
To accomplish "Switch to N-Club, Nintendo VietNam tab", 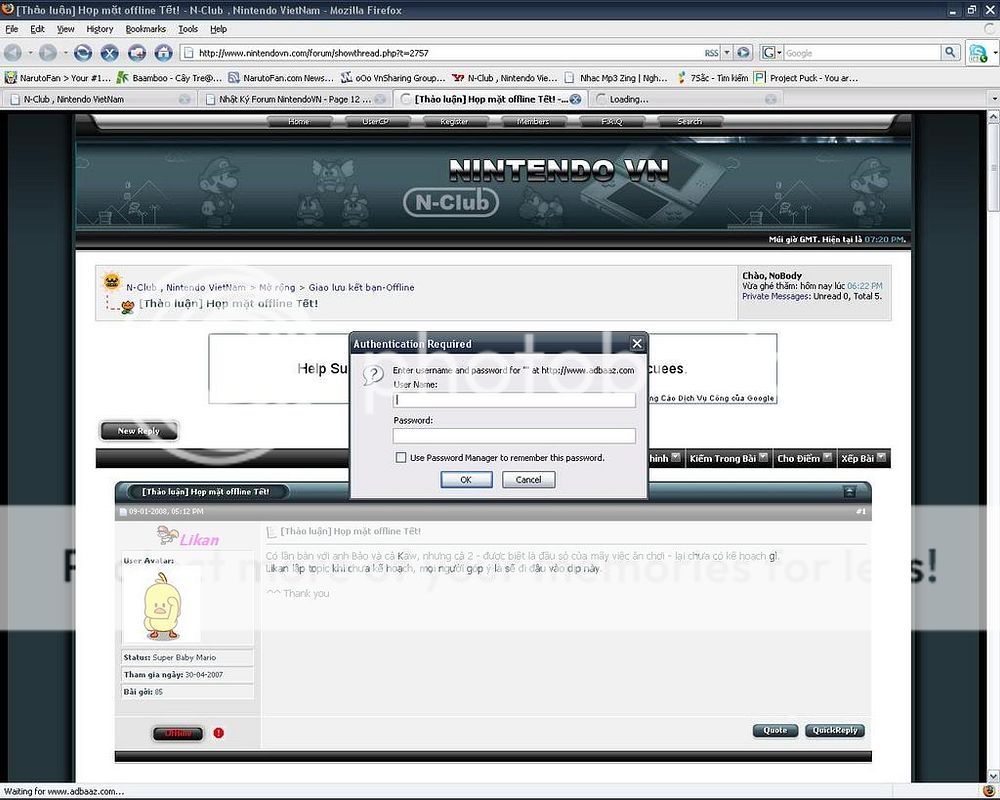I will [99, 99].
